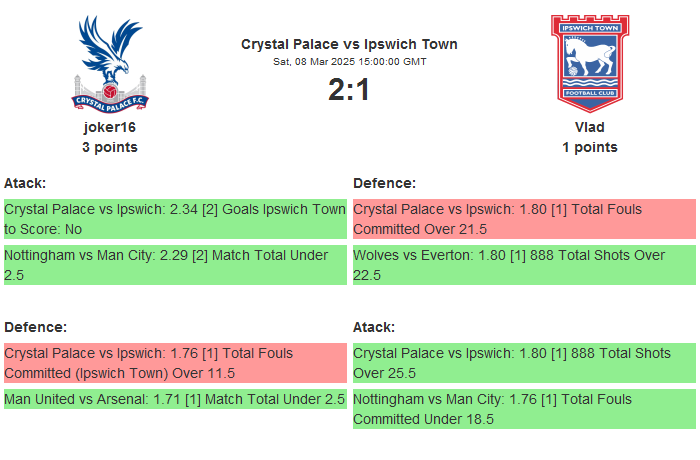
Task: Open the Nottingham vs Man City Under 2.5 bet
Action: (175, 265)
